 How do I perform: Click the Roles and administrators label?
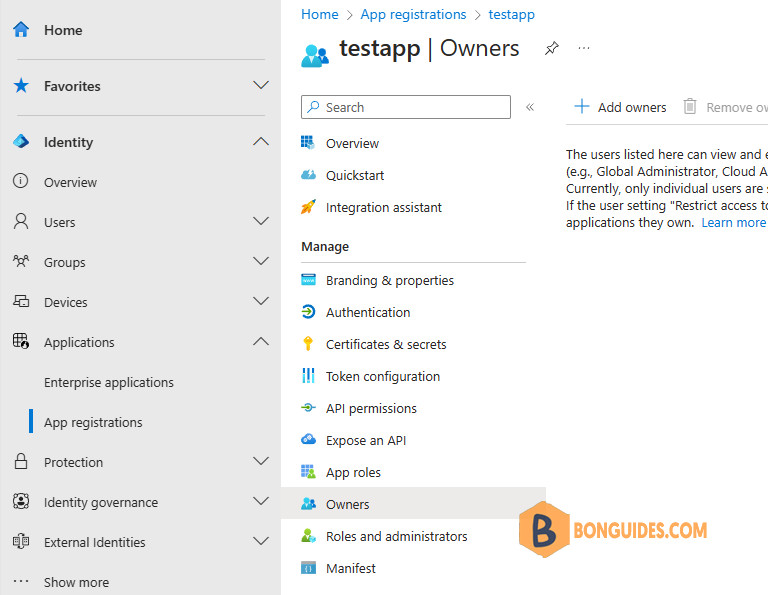[x=397, y=536]
